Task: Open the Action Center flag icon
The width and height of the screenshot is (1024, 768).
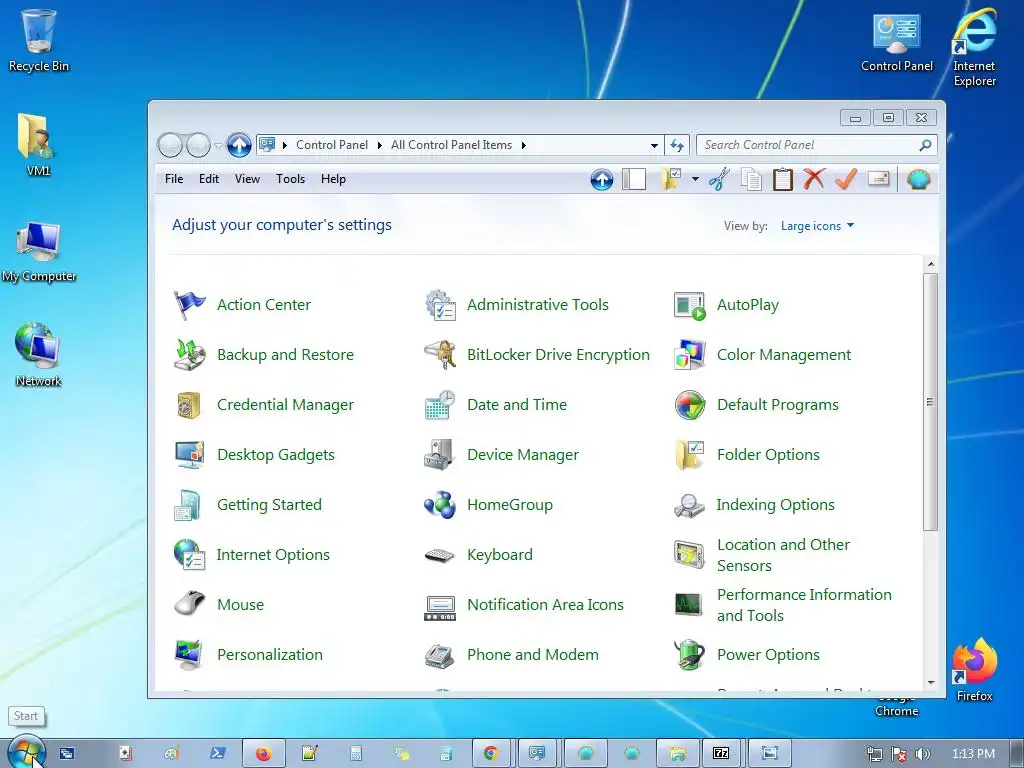Action: point(189,305)
